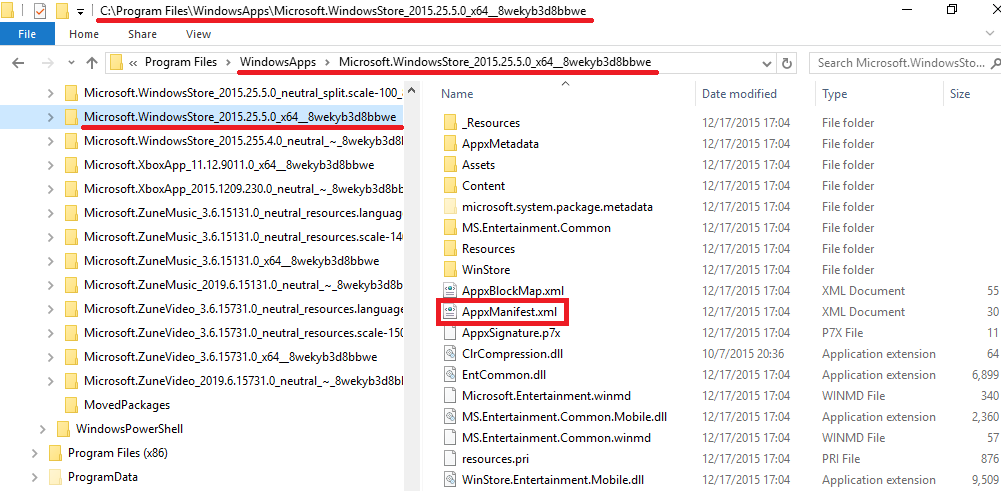Image resolution: width=1001 pixels, height=491 pixels.
Task: Select the _Resources folder icon
Action: 450,123
